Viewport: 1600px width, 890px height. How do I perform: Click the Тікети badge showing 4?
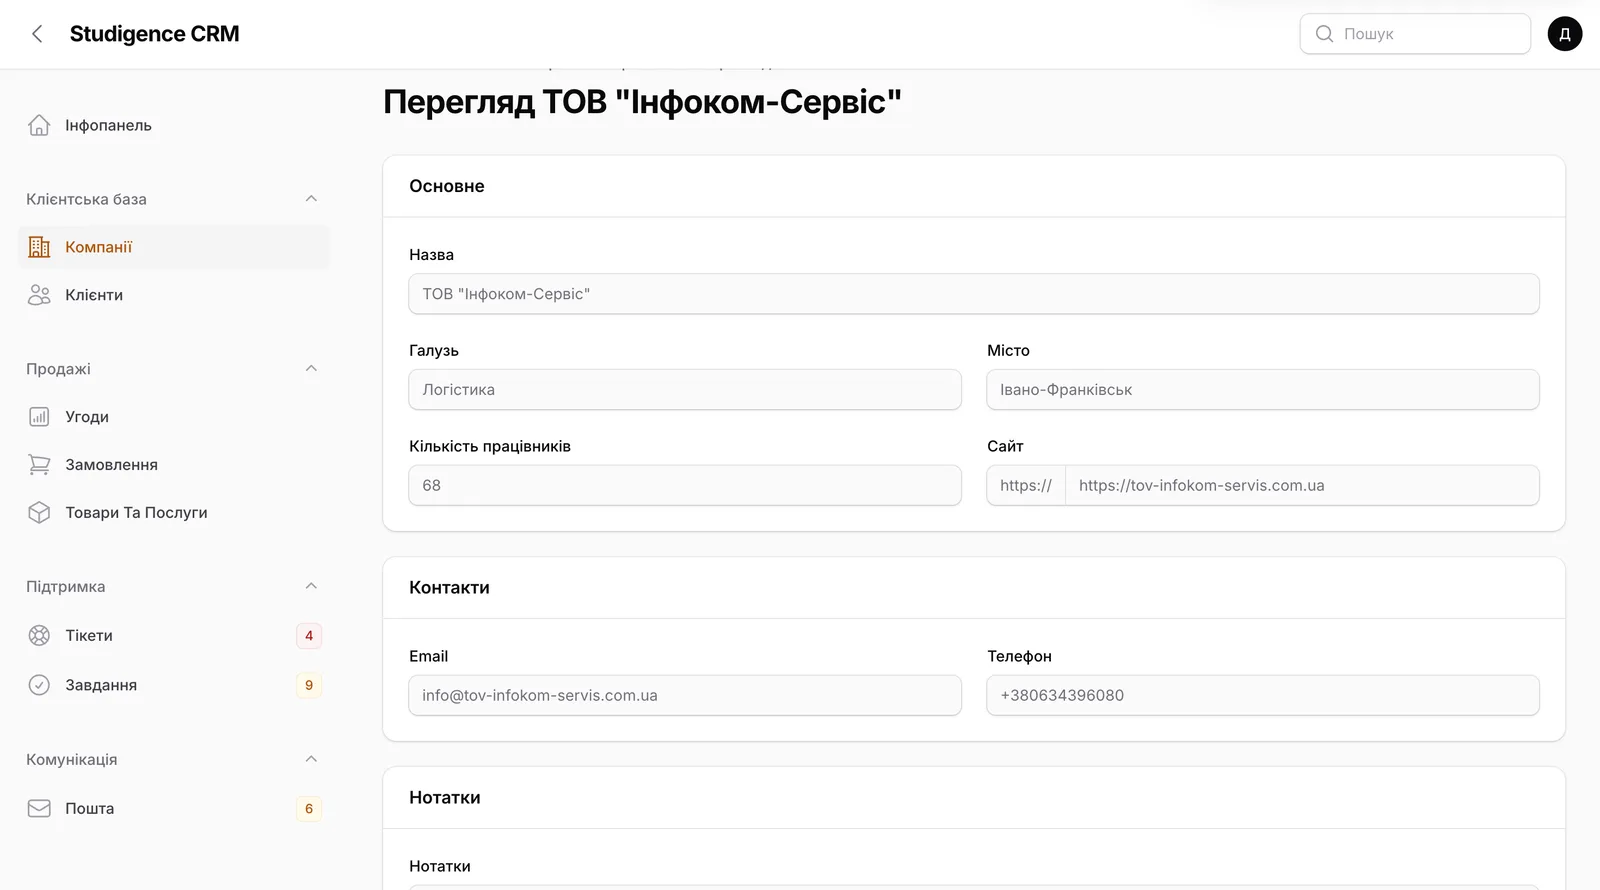pos(309,636)
